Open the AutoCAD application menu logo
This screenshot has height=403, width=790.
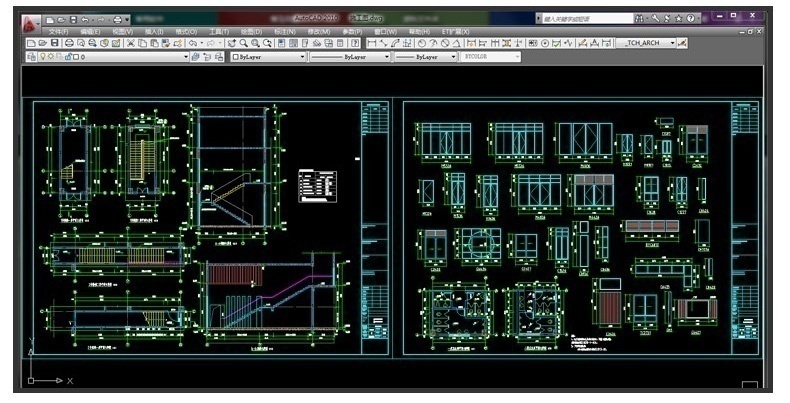[x=31, y=21]
